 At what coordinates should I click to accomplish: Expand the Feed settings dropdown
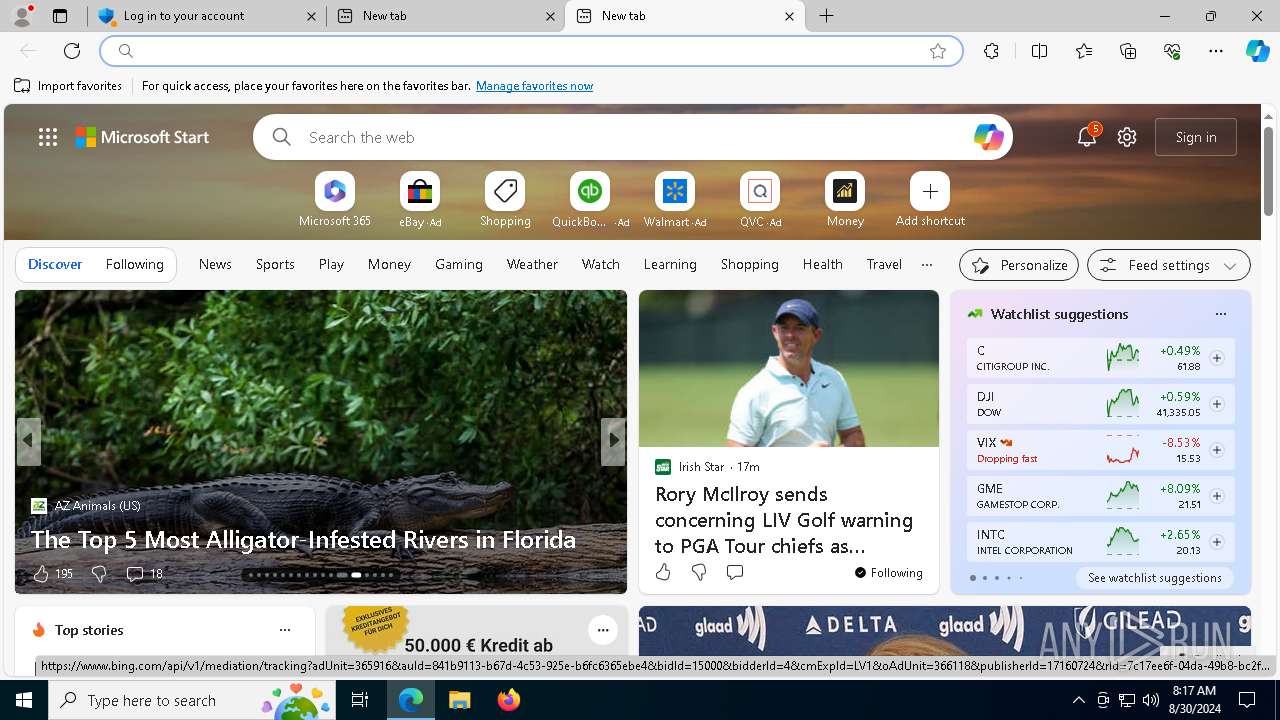coord(1169,265)
